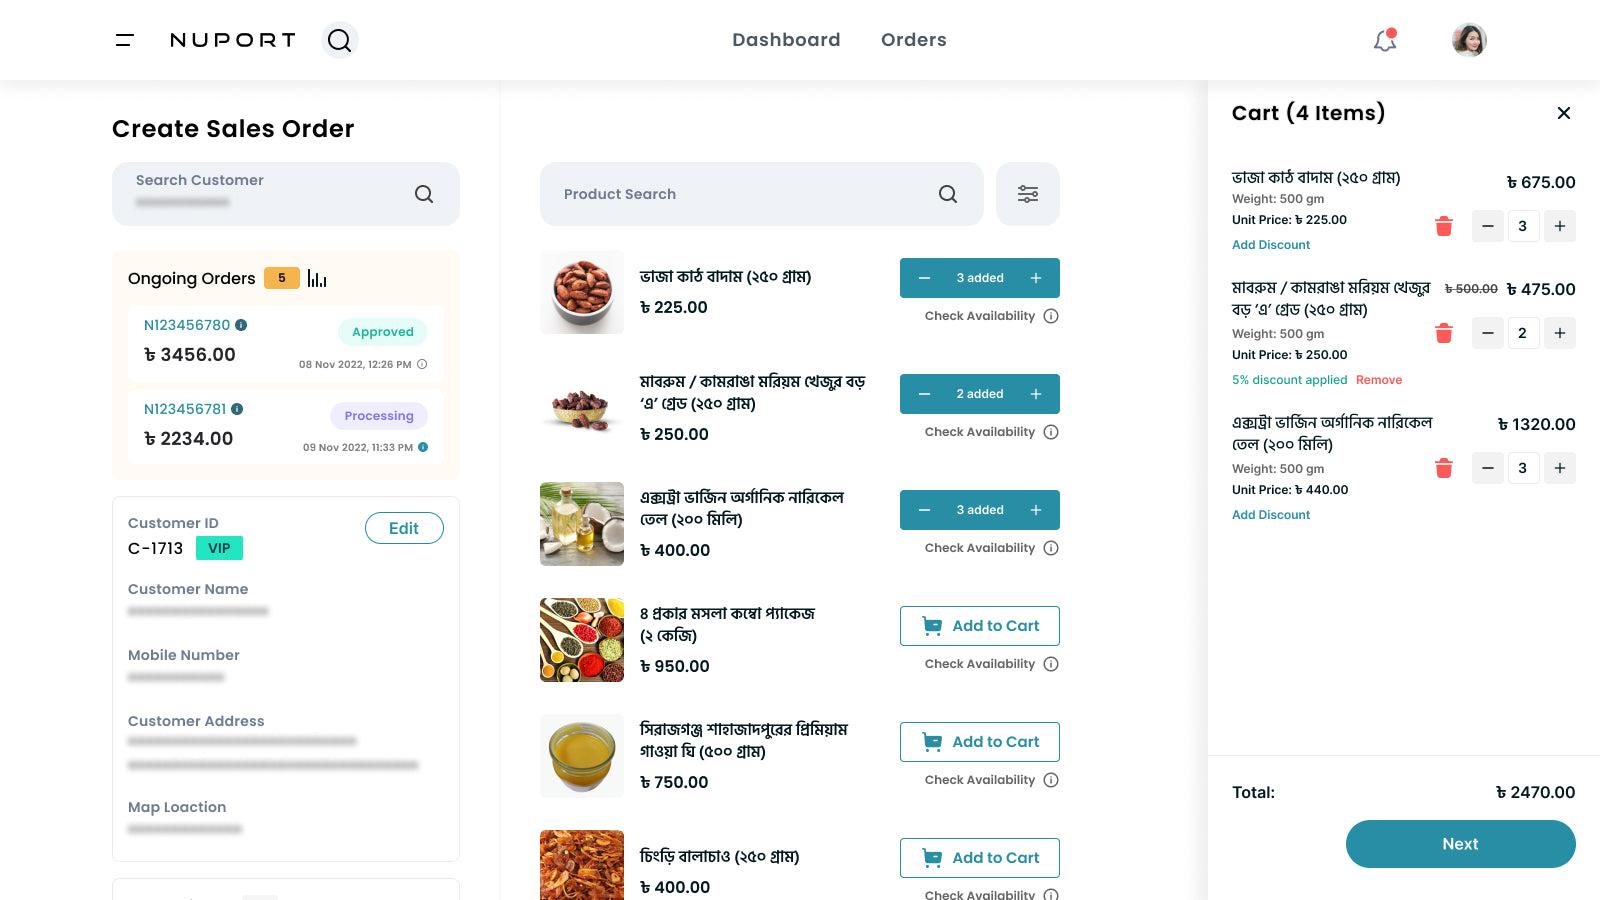
Task: Open the Dashboard menu item
Action: pyautogui.click(x=786, y=40)
